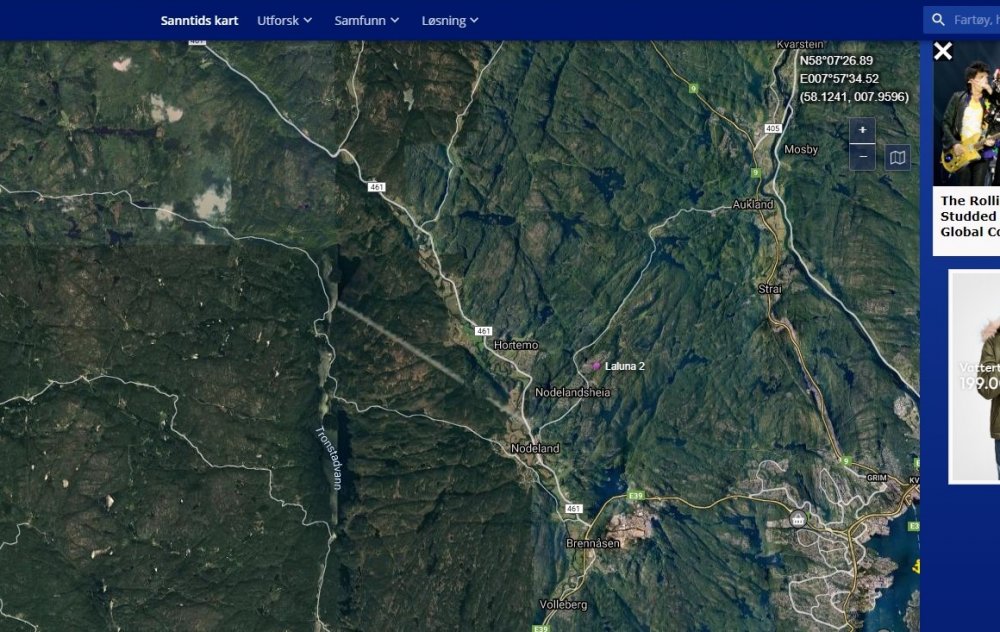1000x632 pixels.
Task: Open the Sanntids kart tab
Action: pos(199,20)
